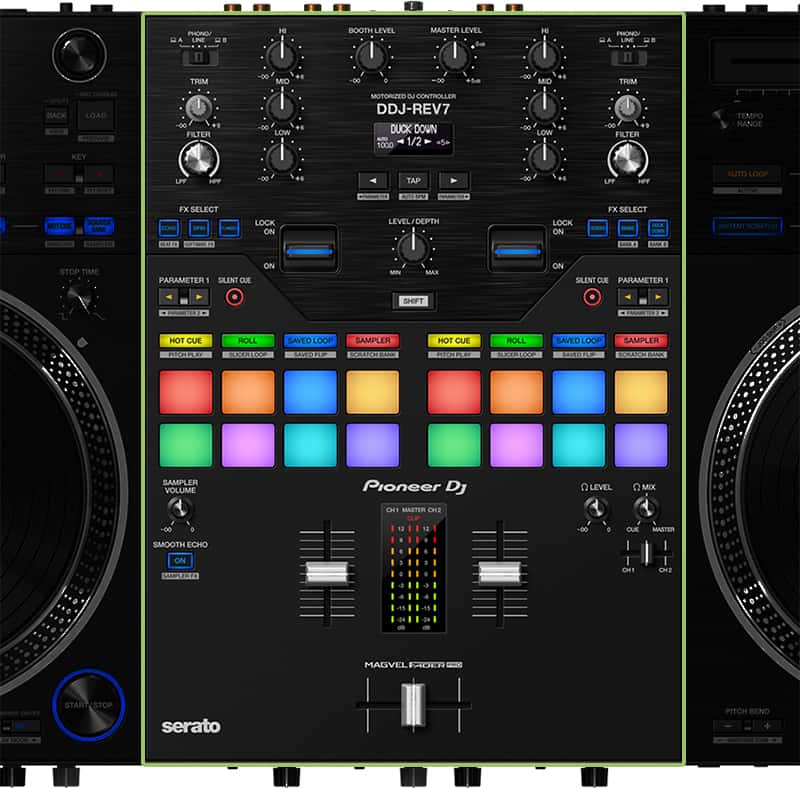Click the MASTER LEVEL knob
800x788 pixels.
click(455, 56)
